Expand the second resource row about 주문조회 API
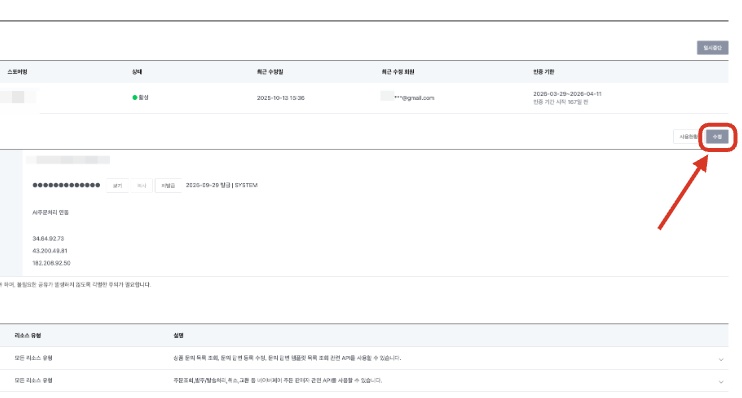The height and width of the screenshot is (398, 742). click(721, 381)
